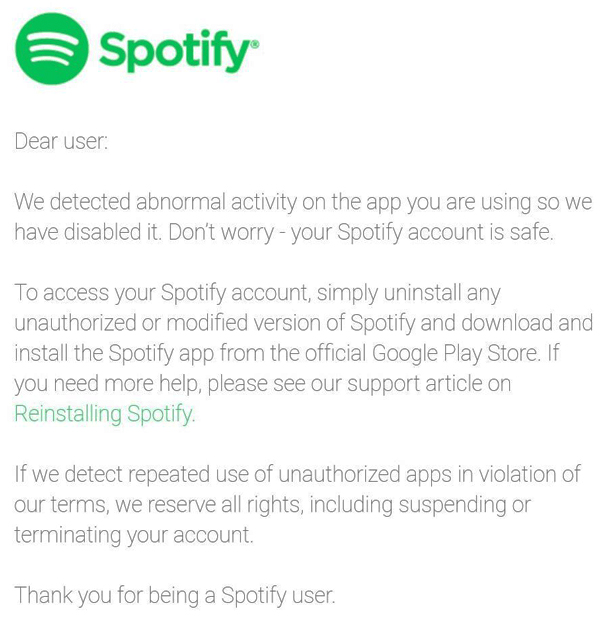Click the registered trademark symbol beside Spotify
The width and height of the screenshot is (600, 619).
click(x=255, y=44)
